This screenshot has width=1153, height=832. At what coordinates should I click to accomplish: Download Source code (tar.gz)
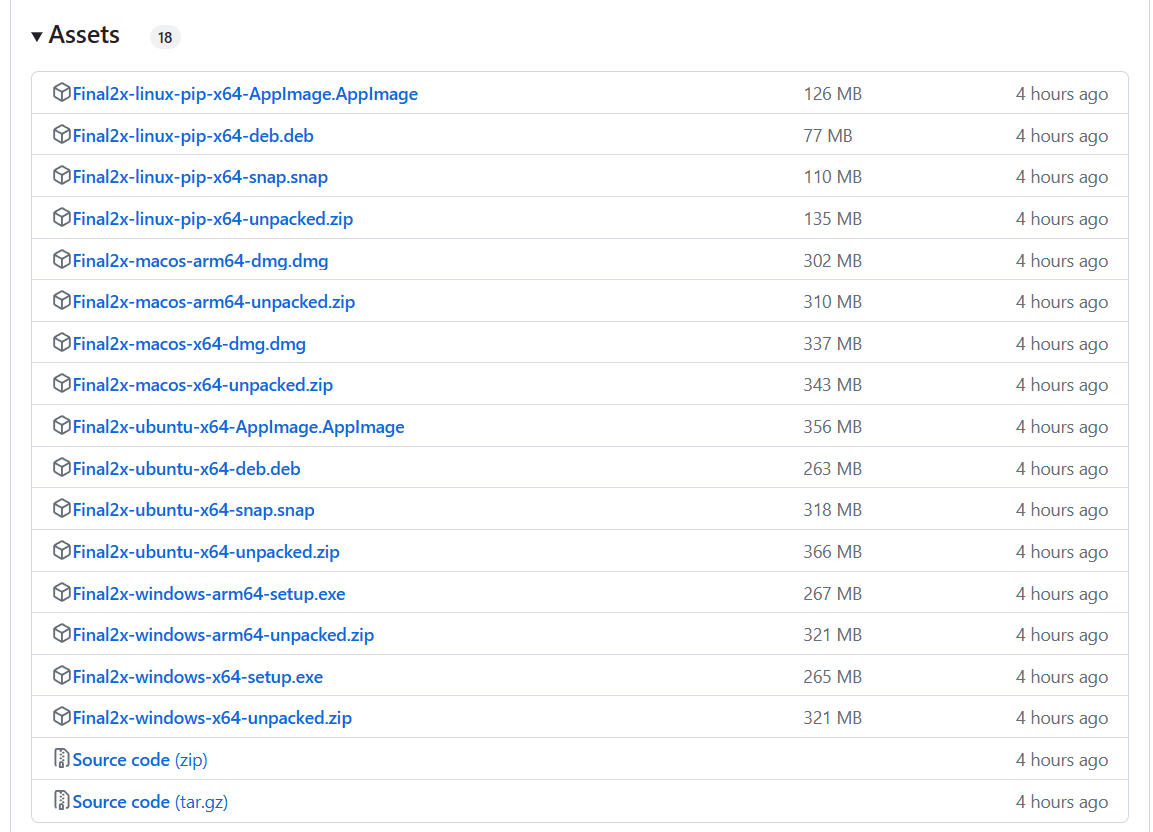[150, 803]
